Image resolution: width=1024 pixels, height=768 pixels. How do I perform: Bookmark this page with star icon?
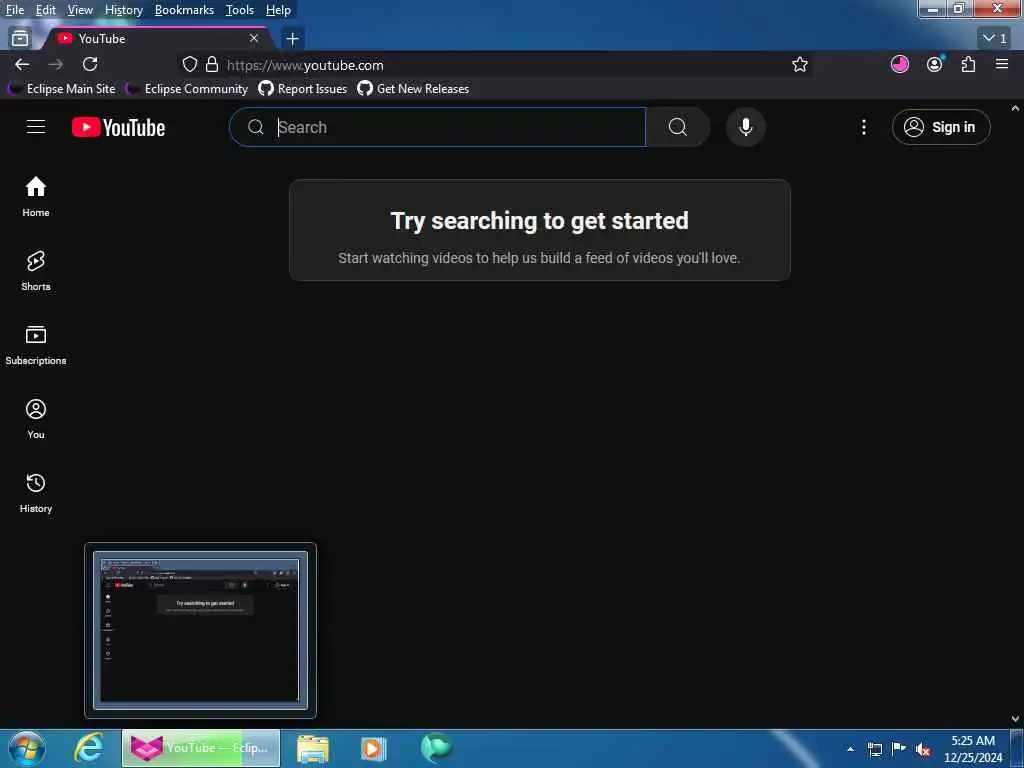click(x=799, y=64)
